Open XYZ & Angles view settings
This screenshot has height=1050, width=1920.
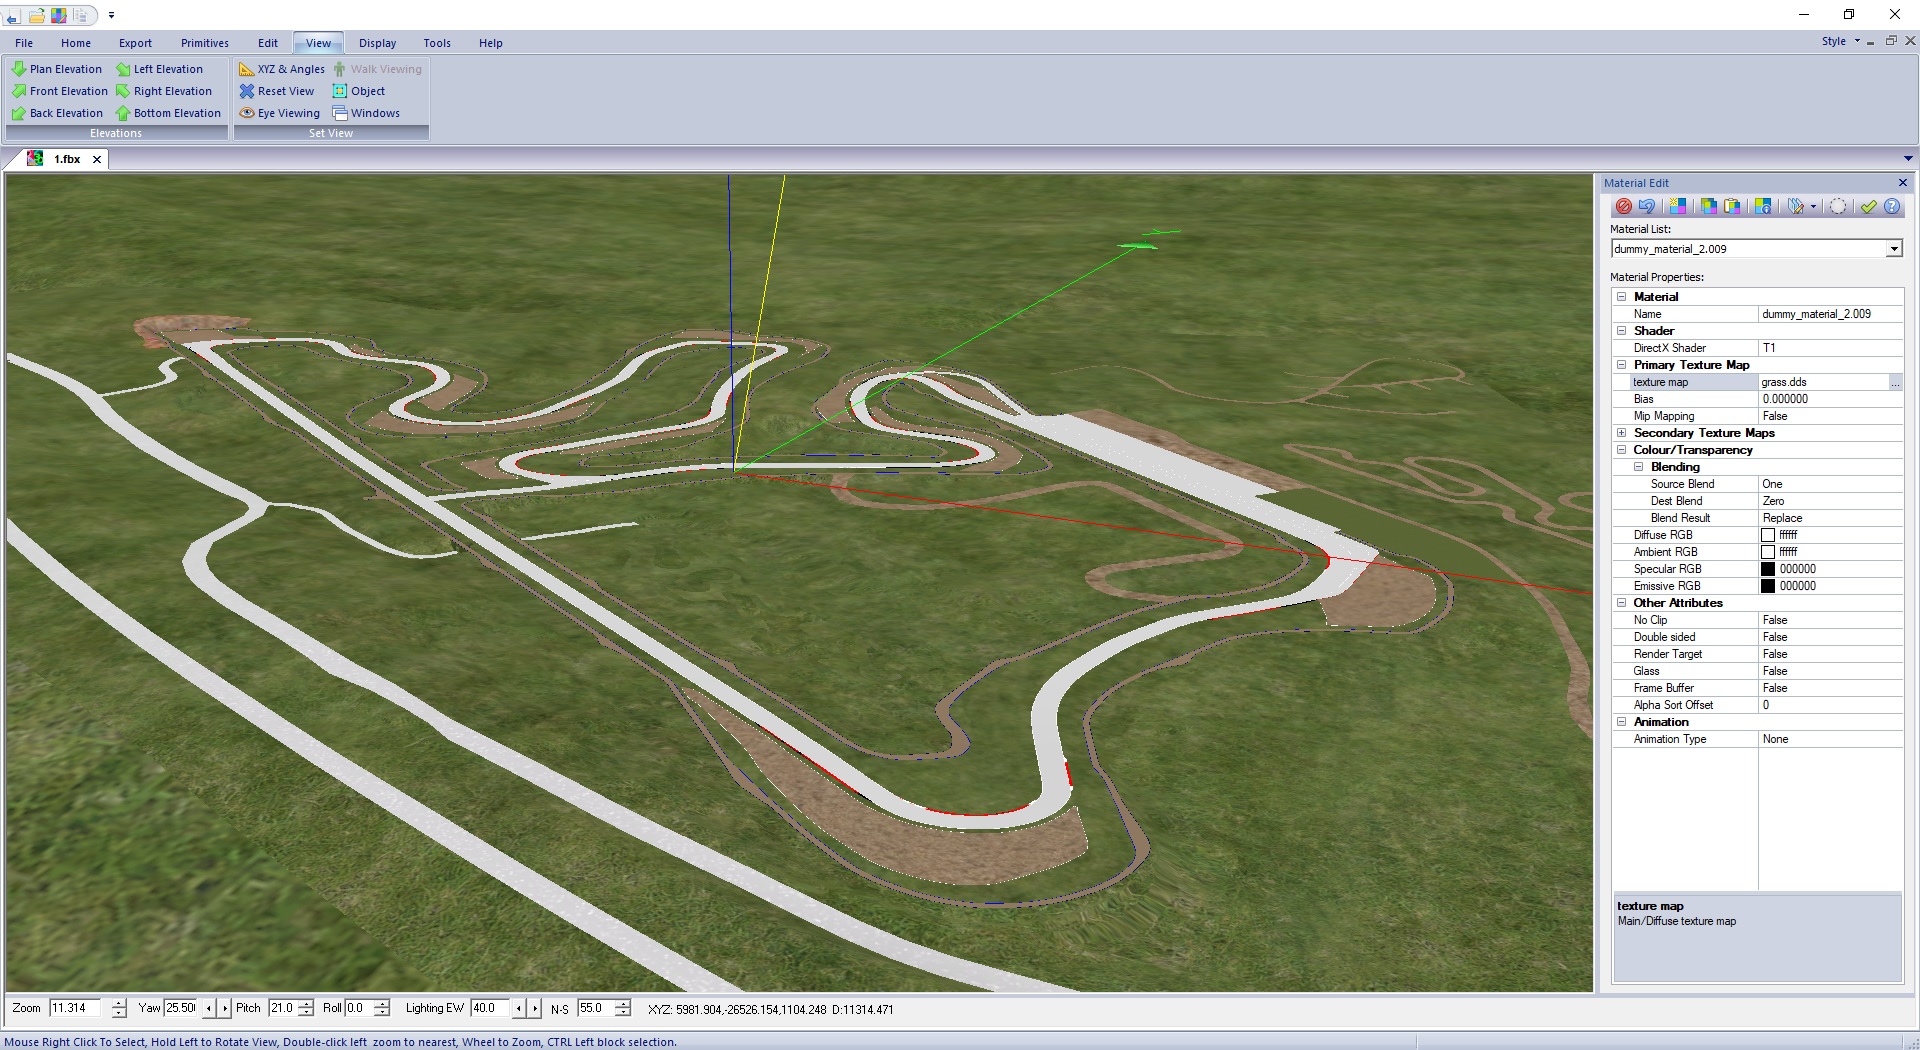point(282,69)
